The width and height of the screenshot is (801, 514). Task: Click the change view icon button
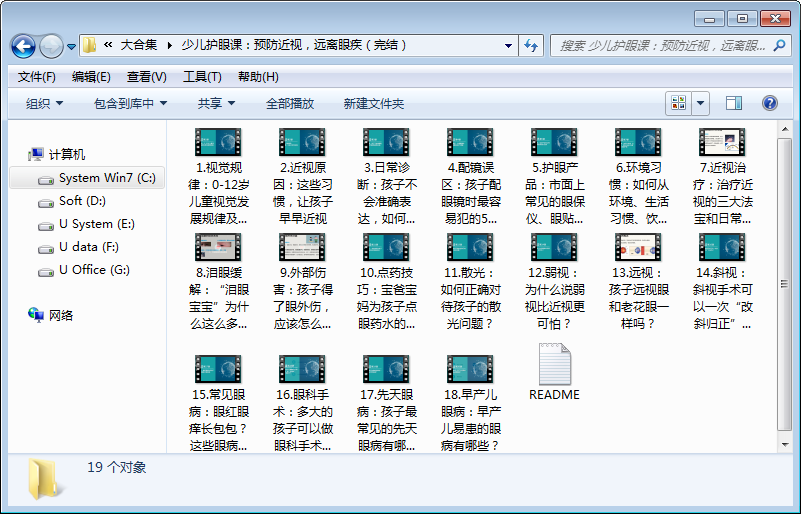tap(679, 103)
